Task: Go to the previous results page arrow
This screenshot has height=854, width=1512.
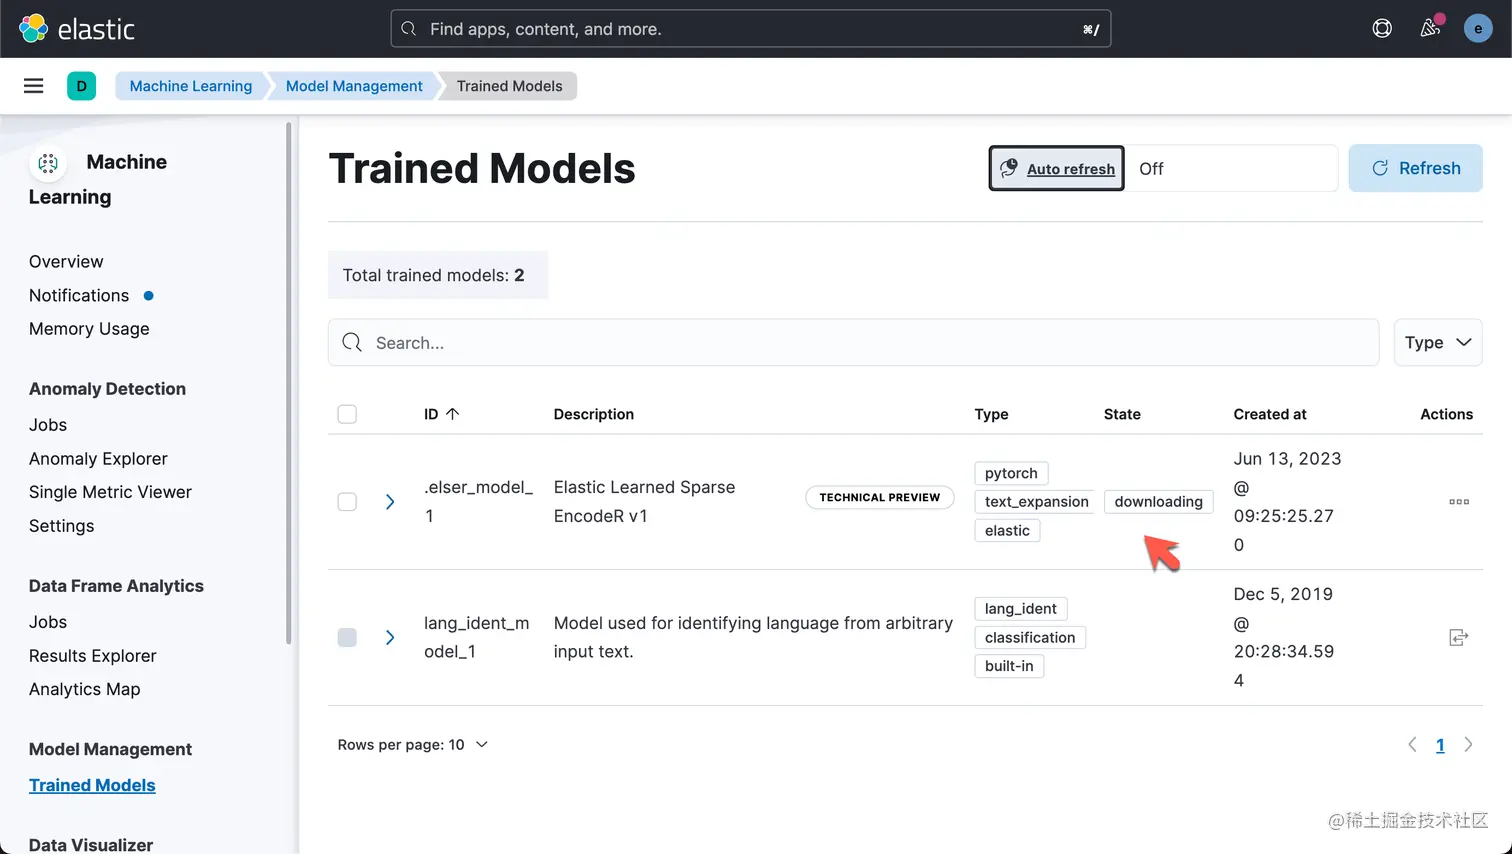Action: point(1412,745)
